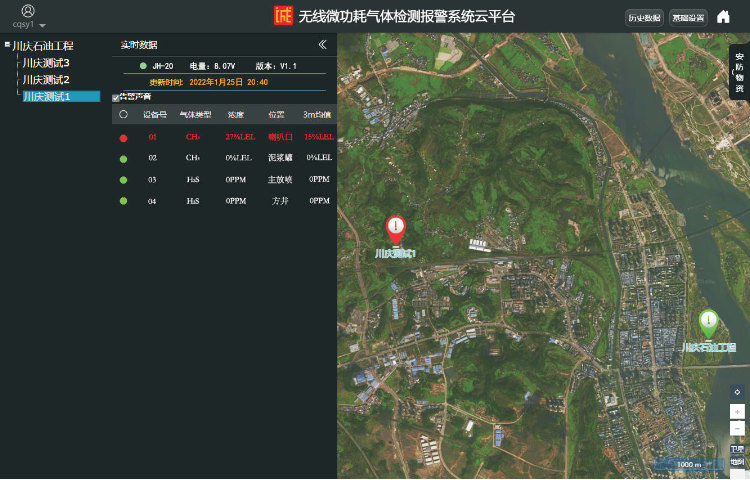This screenshot has height=480, width=750.
Task: Open the settings button beside 历史数据
Action: pos(688,18)
